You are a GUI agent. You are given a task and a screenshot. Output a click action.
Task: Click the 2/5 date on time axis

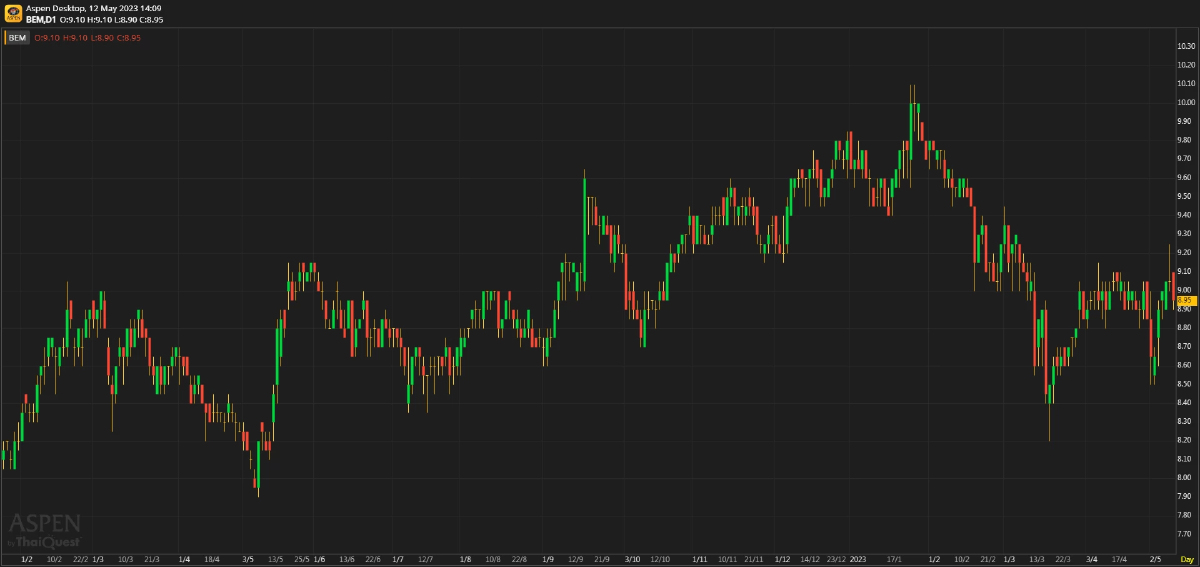click(x=1155, y=558)
